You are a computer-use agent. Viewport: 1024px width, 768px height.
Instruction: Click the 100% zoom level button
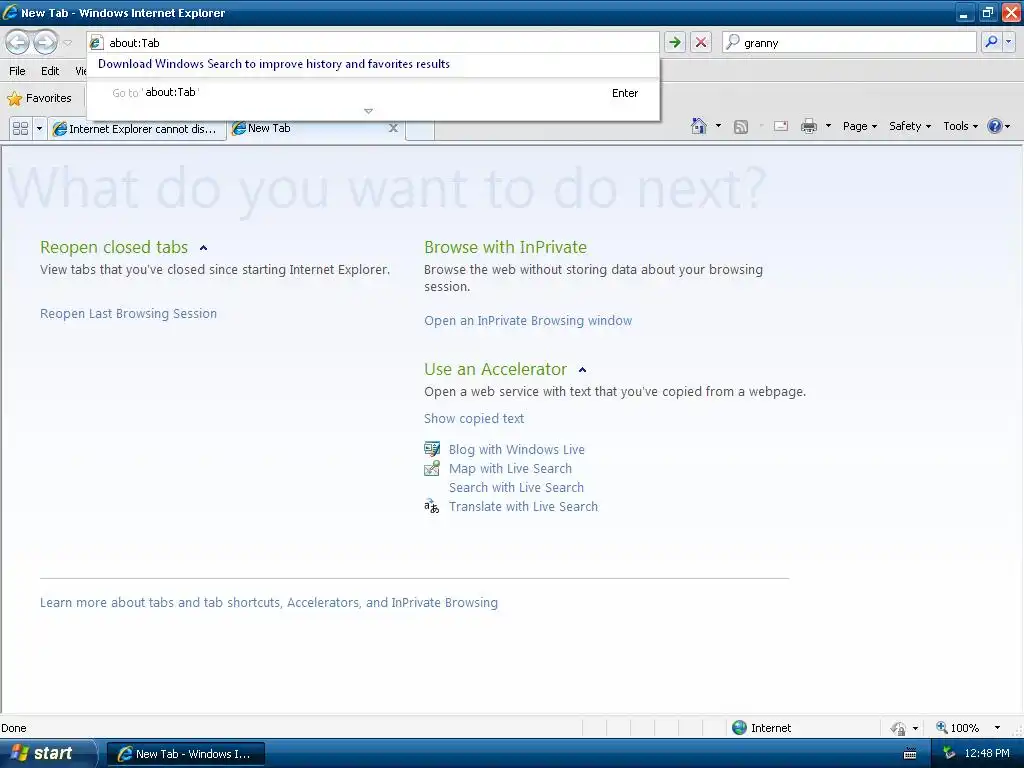(x=957, y=728)
